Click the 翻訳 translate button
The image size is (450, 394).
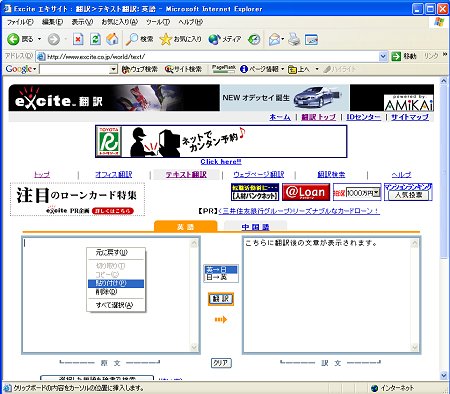221,299
